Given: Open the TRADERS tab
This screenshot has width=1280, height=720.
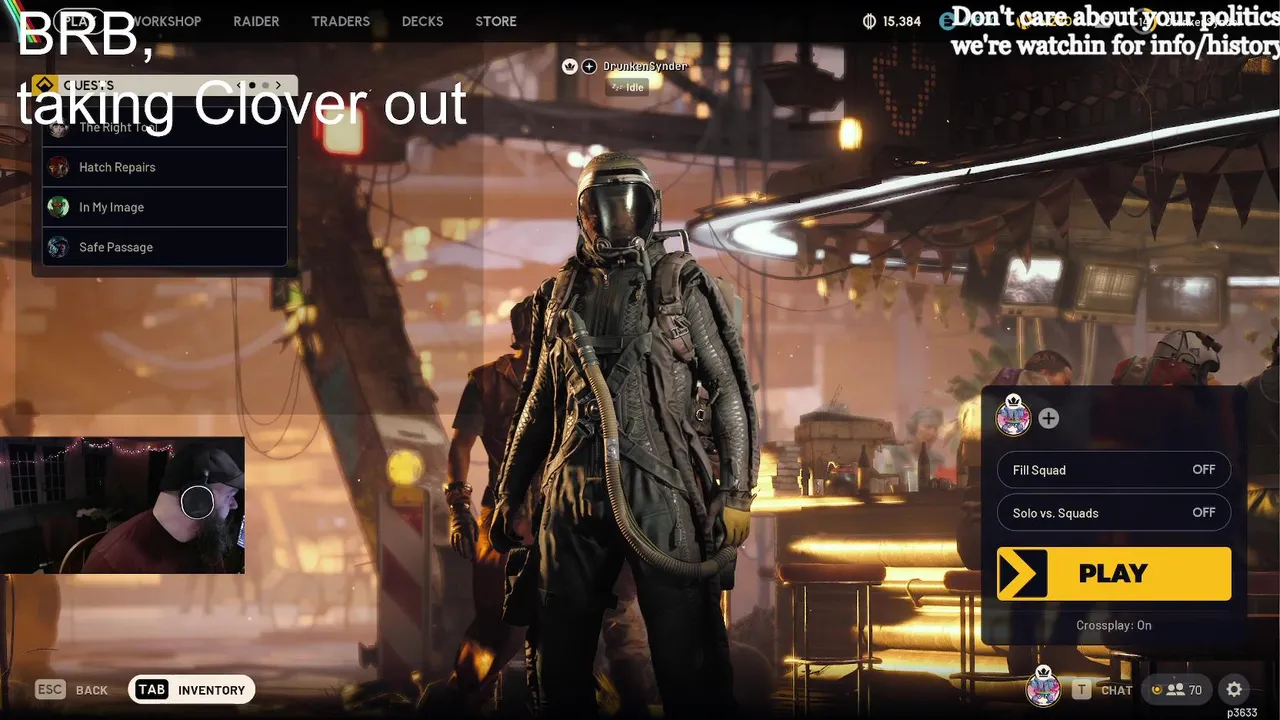Looking at the screenshot, I should [x=340, y=21].
